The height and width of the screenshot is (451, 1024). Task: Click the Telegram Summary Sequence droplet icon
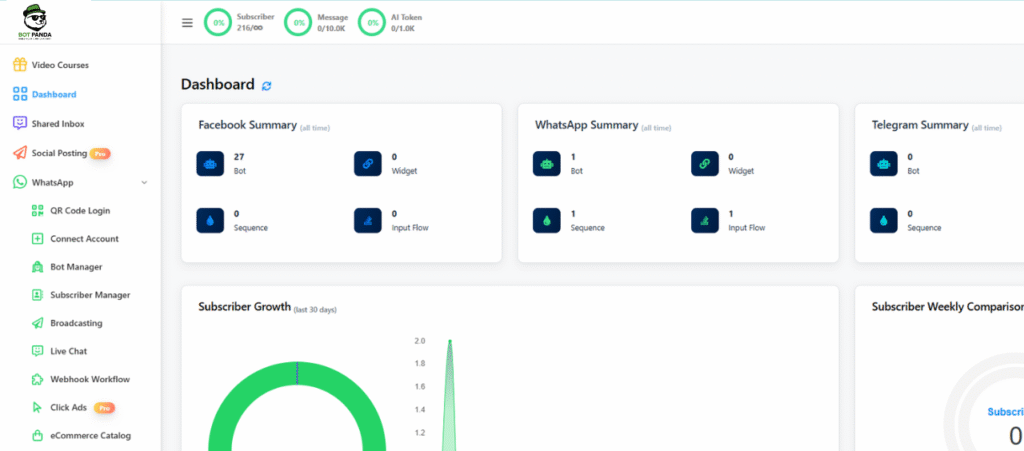pyautogui.click(x=884, y=221)
